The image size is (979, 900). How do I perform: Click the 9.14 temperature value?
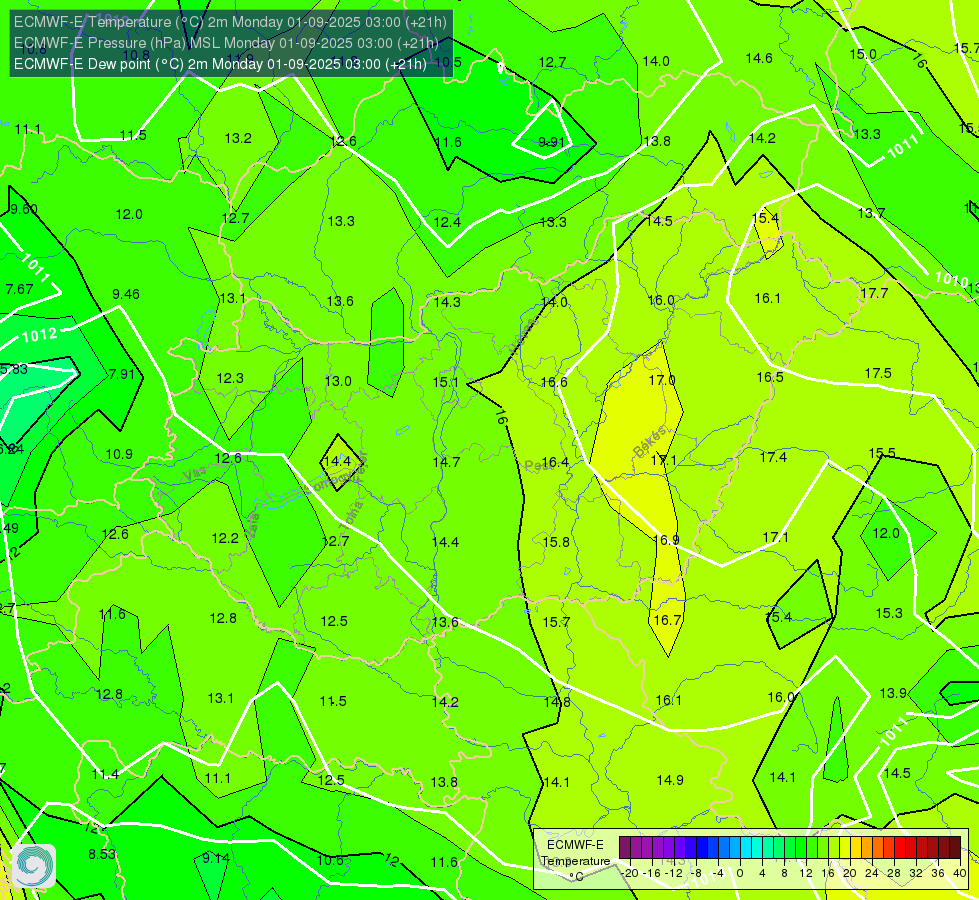[x=216, y=858]
